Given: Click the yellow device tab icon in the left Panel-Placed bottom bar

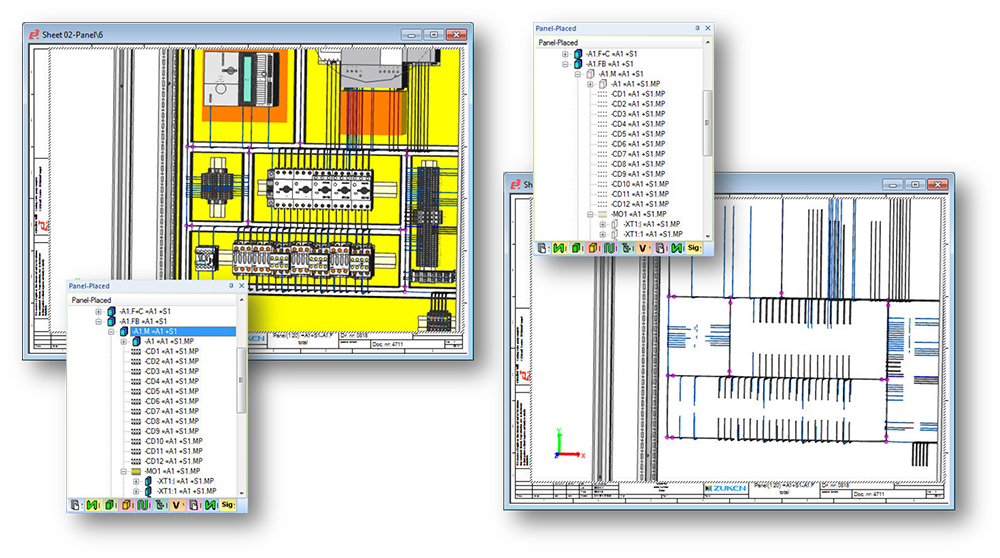Looking at the screenshot, I should coord(126,505).
